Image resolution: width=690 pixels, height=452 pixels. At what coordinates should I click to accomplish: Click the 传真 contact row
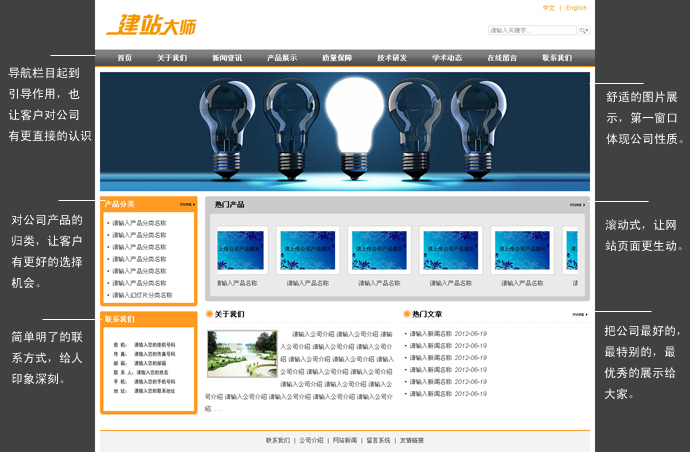point(144,354)
